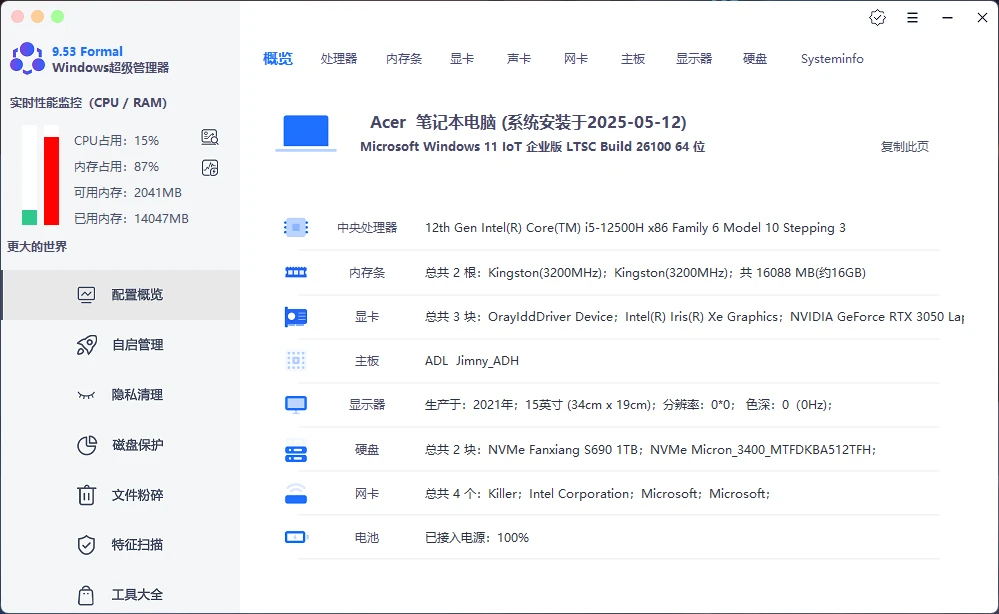Click the 已接入电源：100% battery text
999x614 pixels.
coord(477,538)
